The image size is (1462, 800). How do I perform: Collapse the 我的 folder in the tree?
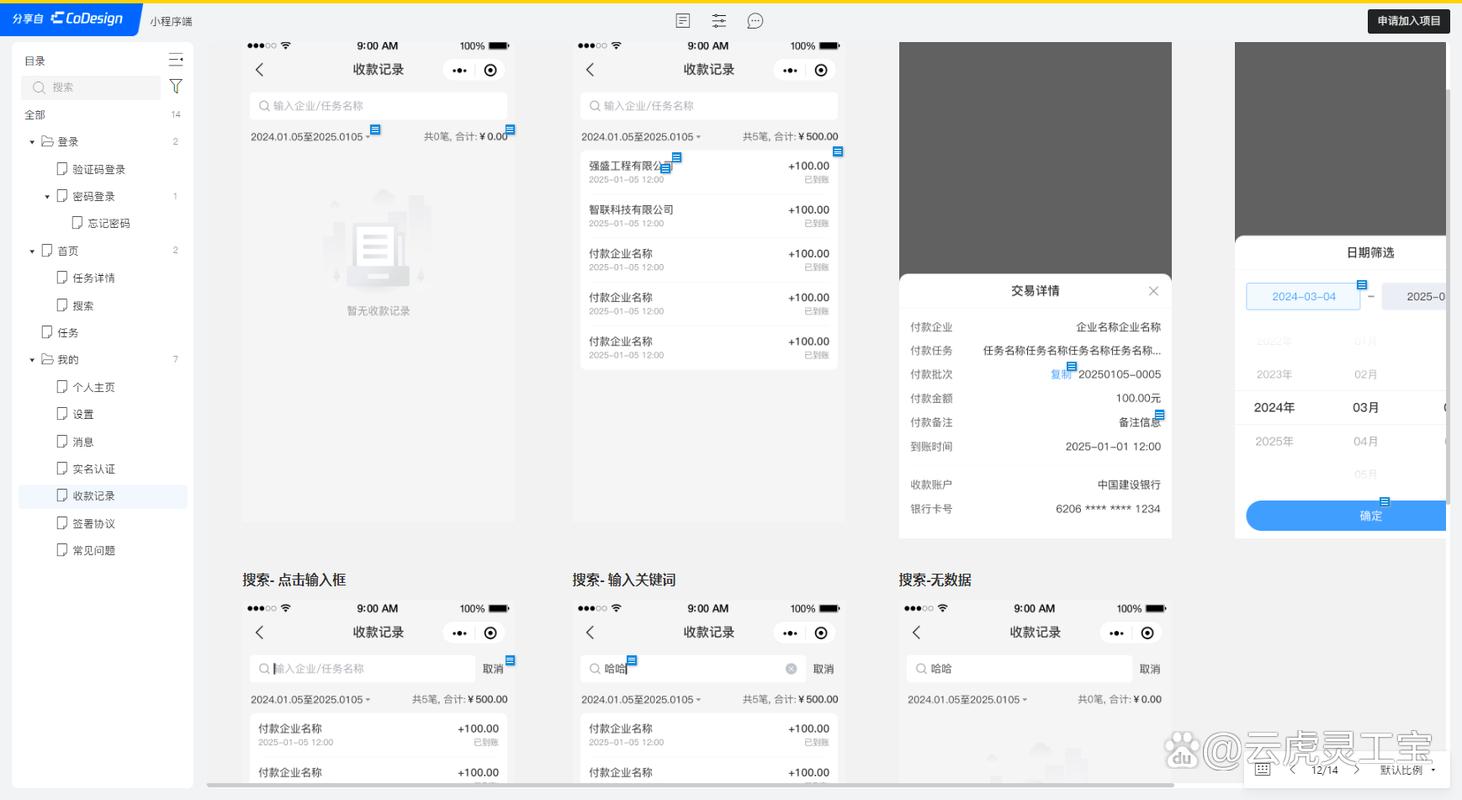click(32, 360)
